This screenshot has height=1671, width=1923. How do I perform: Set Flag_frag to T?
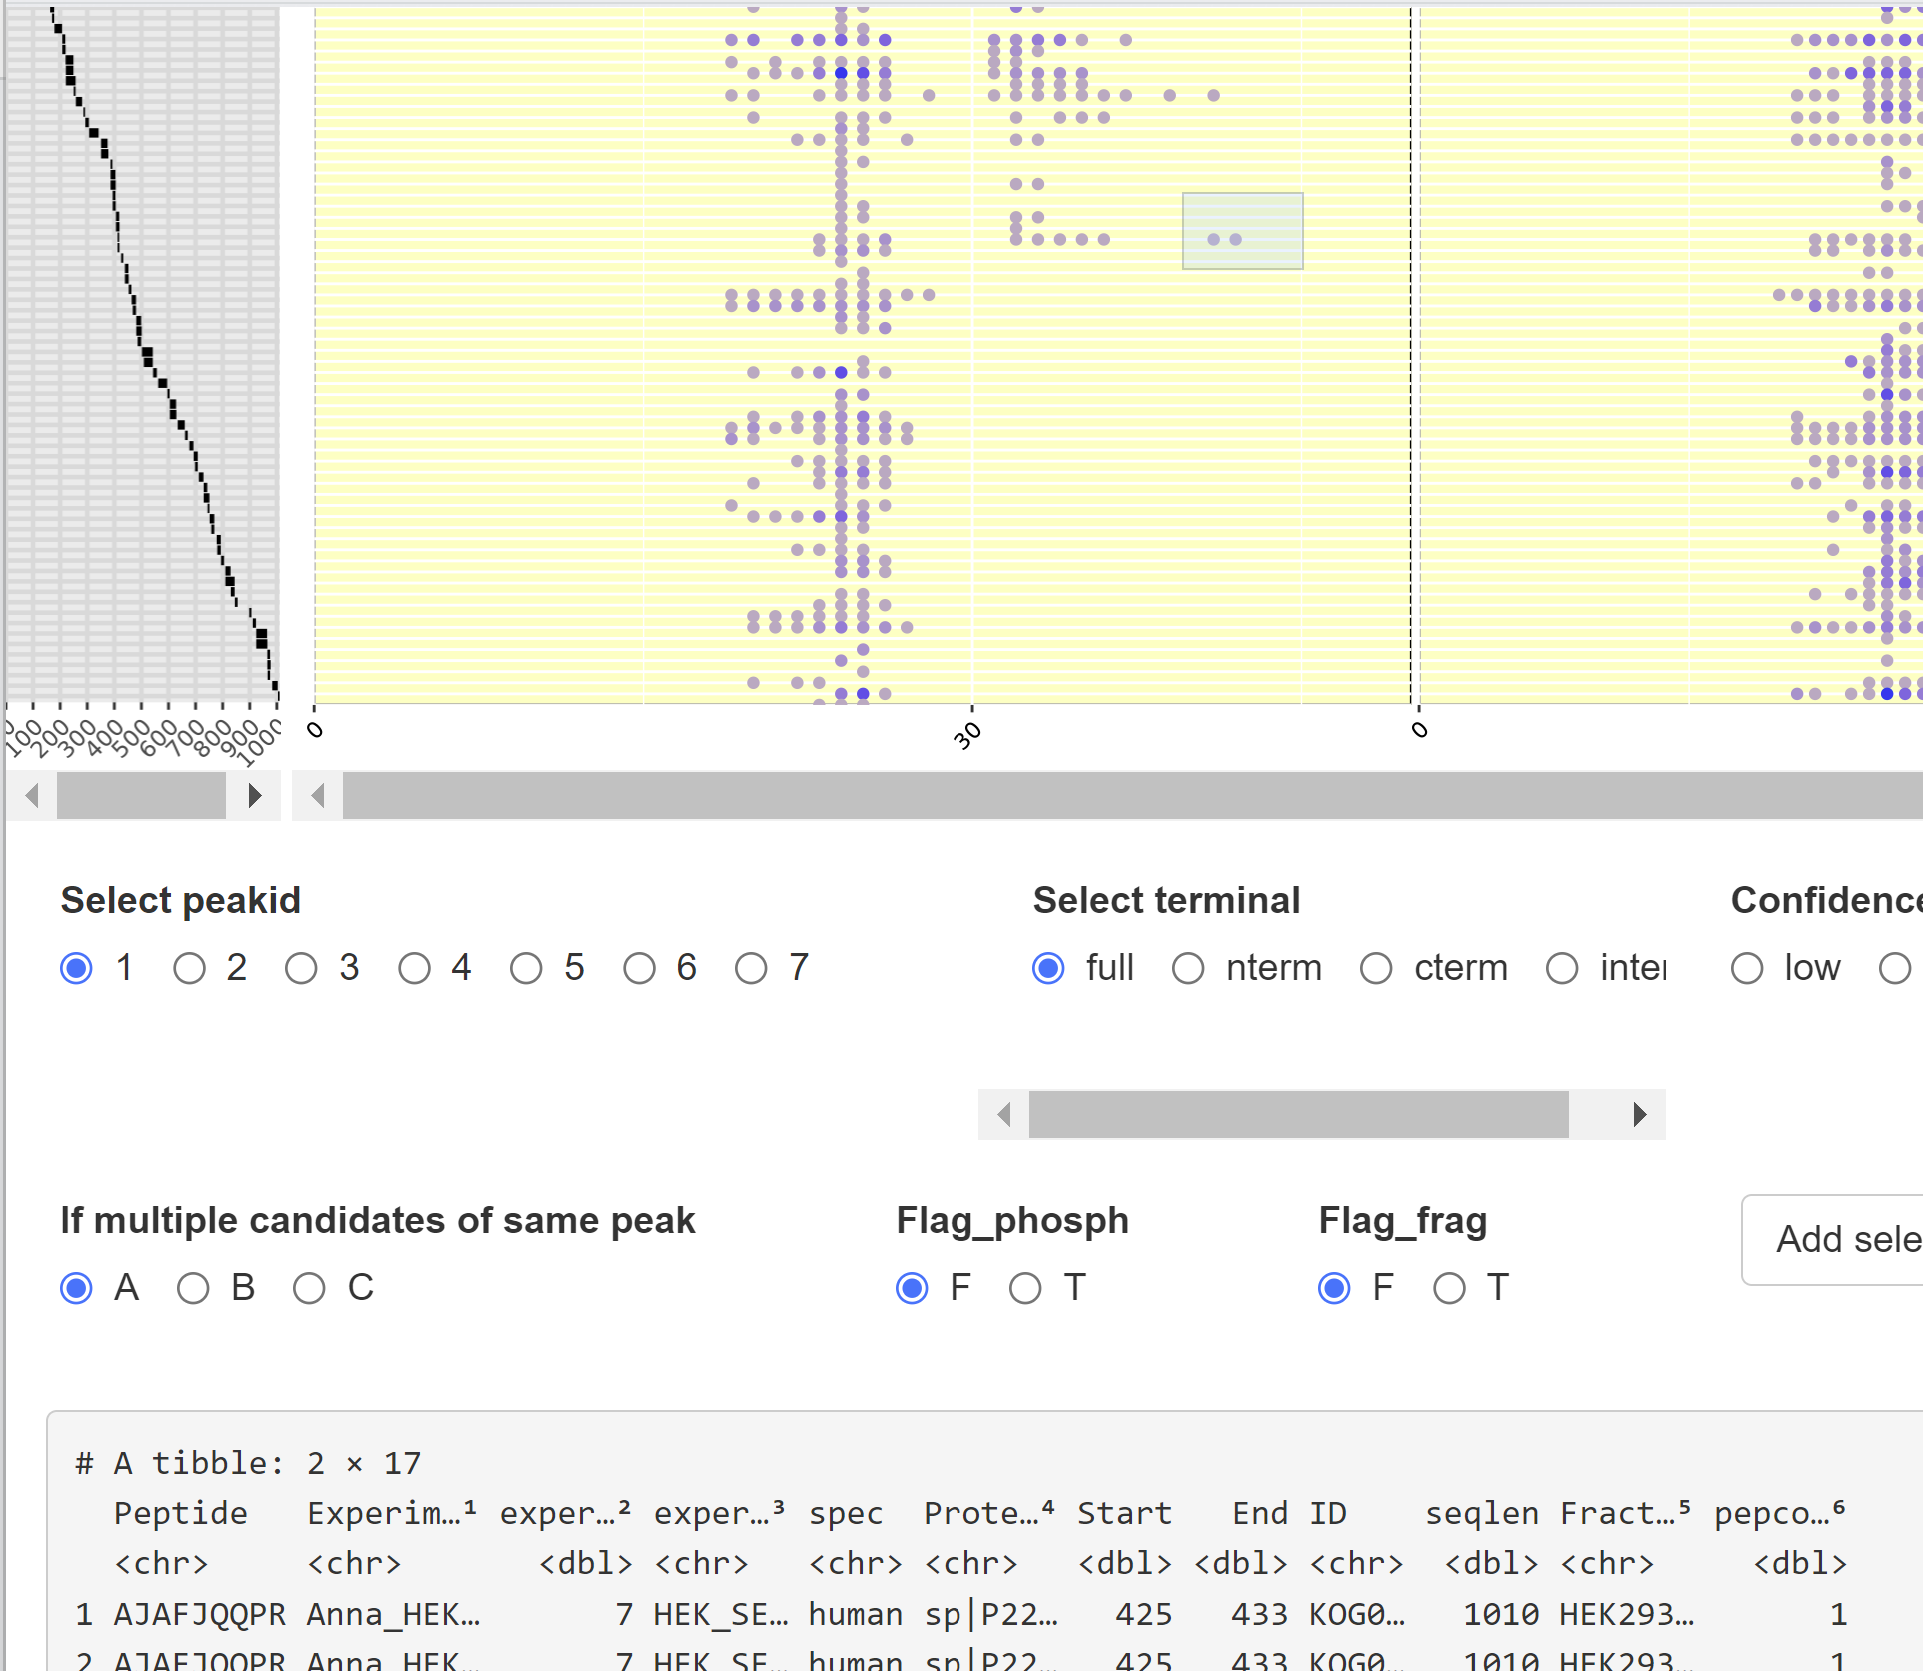(1449, 1288)
